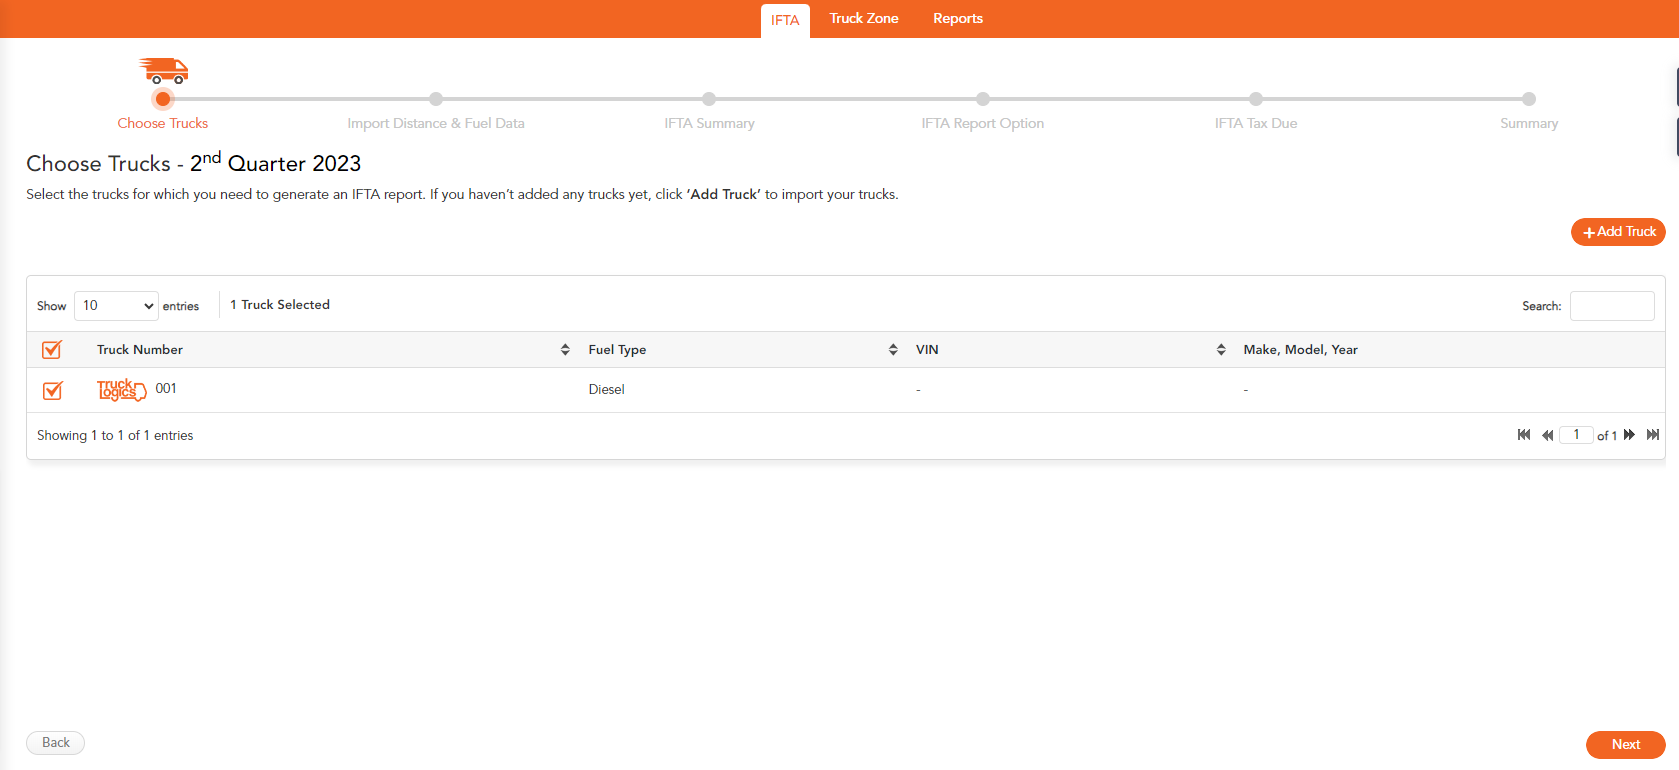Go to first page of table
Screen dimensions: 1679x770
point(1524,435)
